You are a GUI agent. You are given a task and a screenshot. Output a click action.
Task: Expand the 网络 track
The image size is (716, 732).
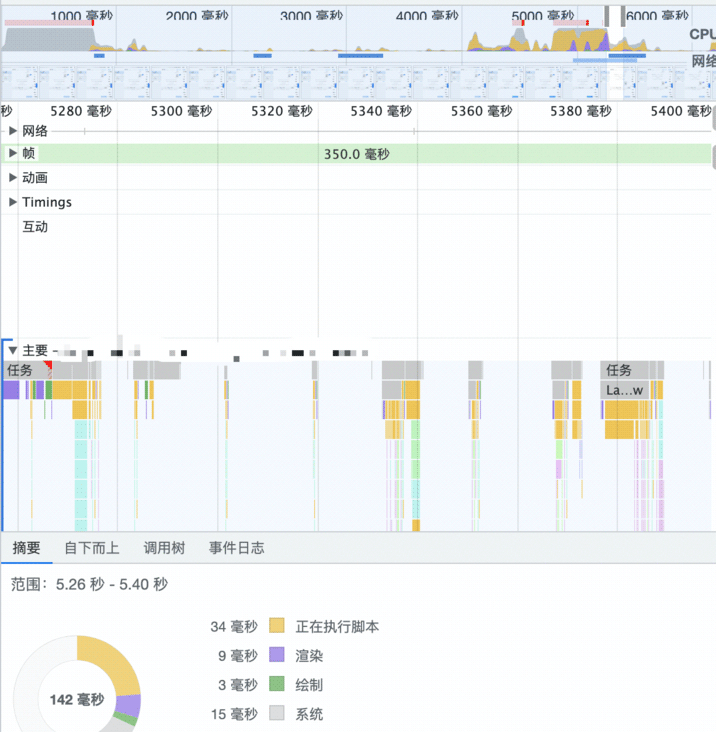[13, 131]
